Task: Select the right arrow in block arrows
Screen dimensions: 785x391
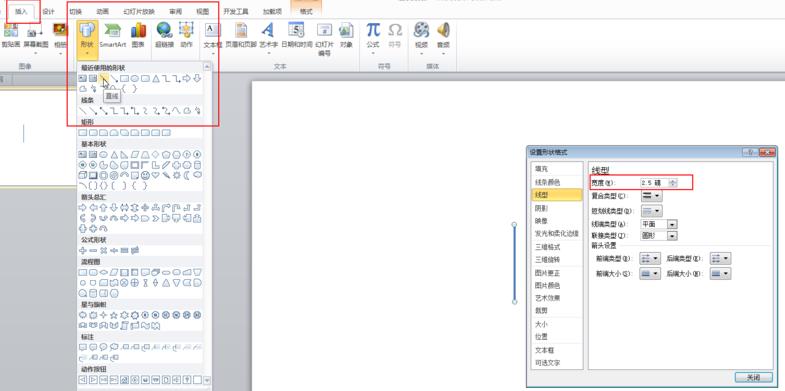Action: pos(83,207)
